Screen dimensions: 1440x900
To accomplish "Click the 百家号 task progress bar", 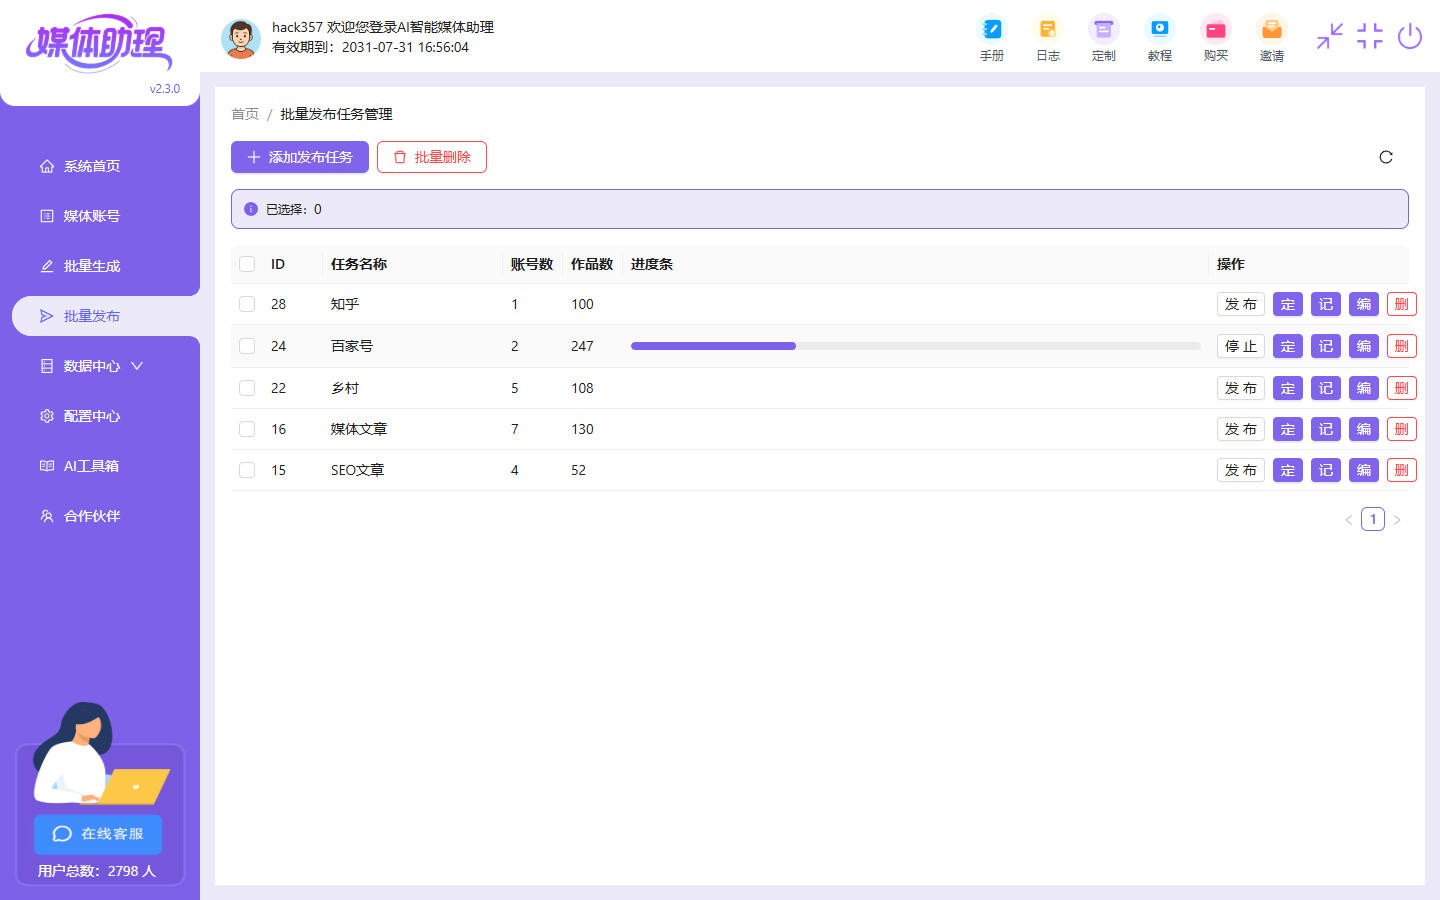I will pyautogui.click(x=915, y=346).
